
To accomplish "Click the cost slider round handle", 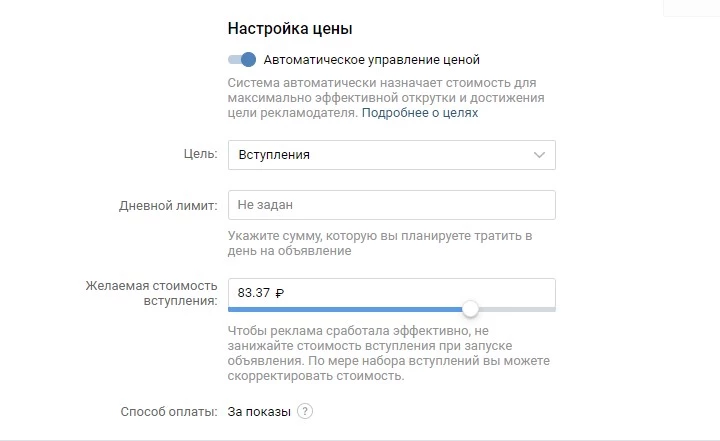I will click(x=470, y=309).
